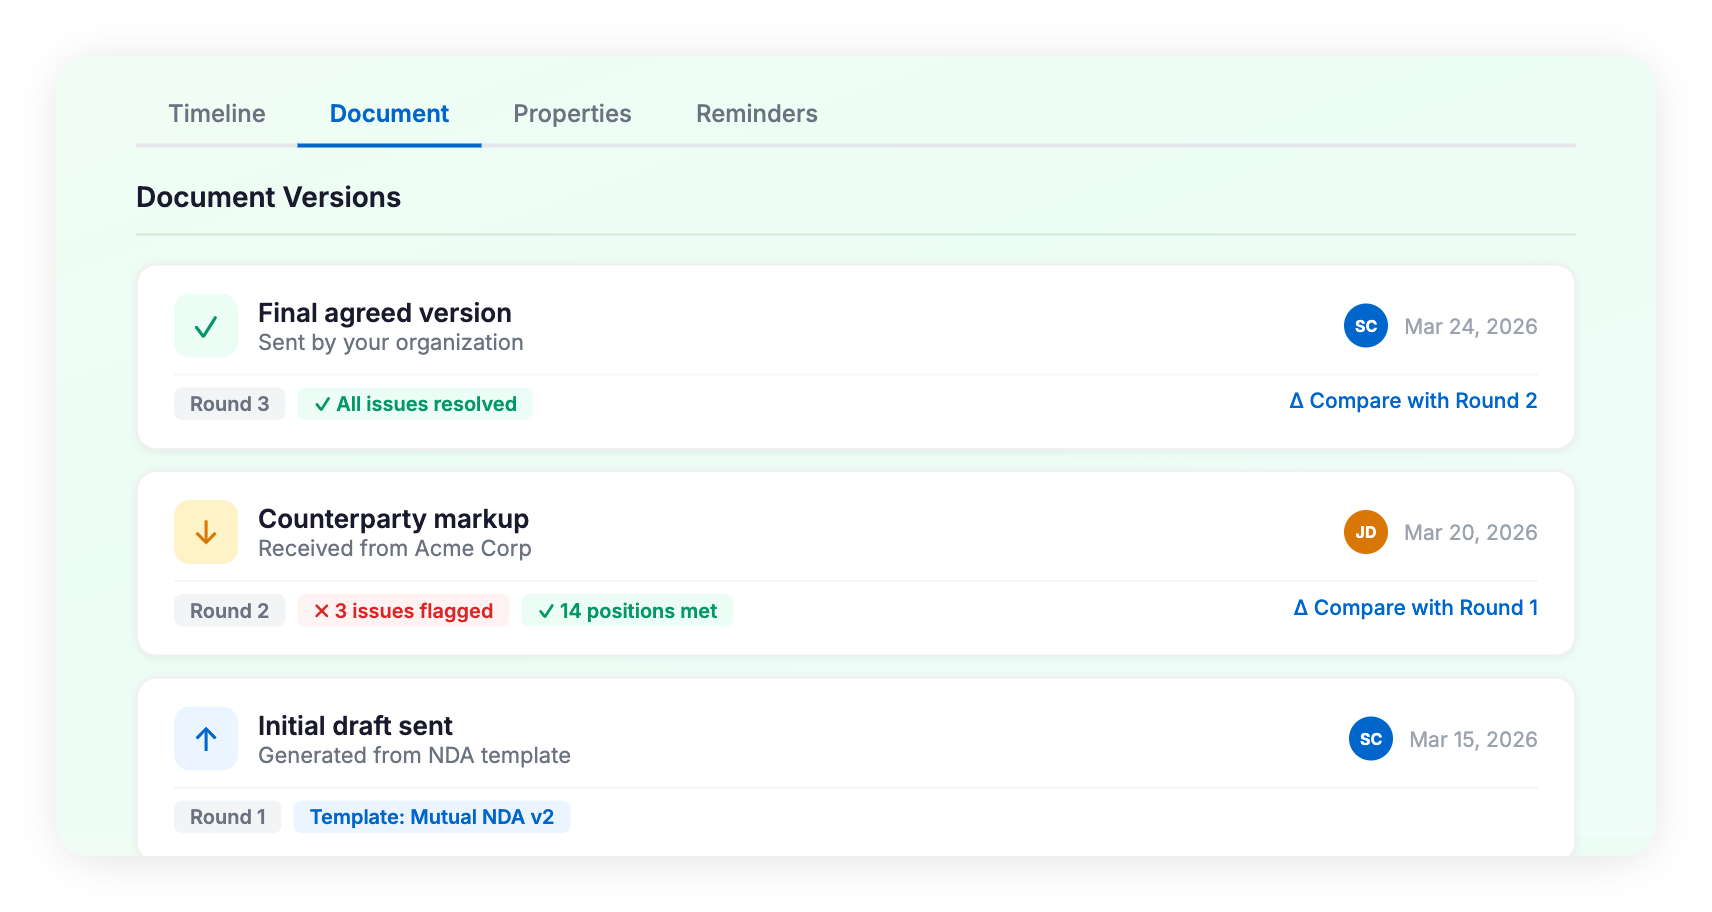Open Compare with Round 2 link
Viewport: 1712px width, 912px height.
pos(1413,401)
